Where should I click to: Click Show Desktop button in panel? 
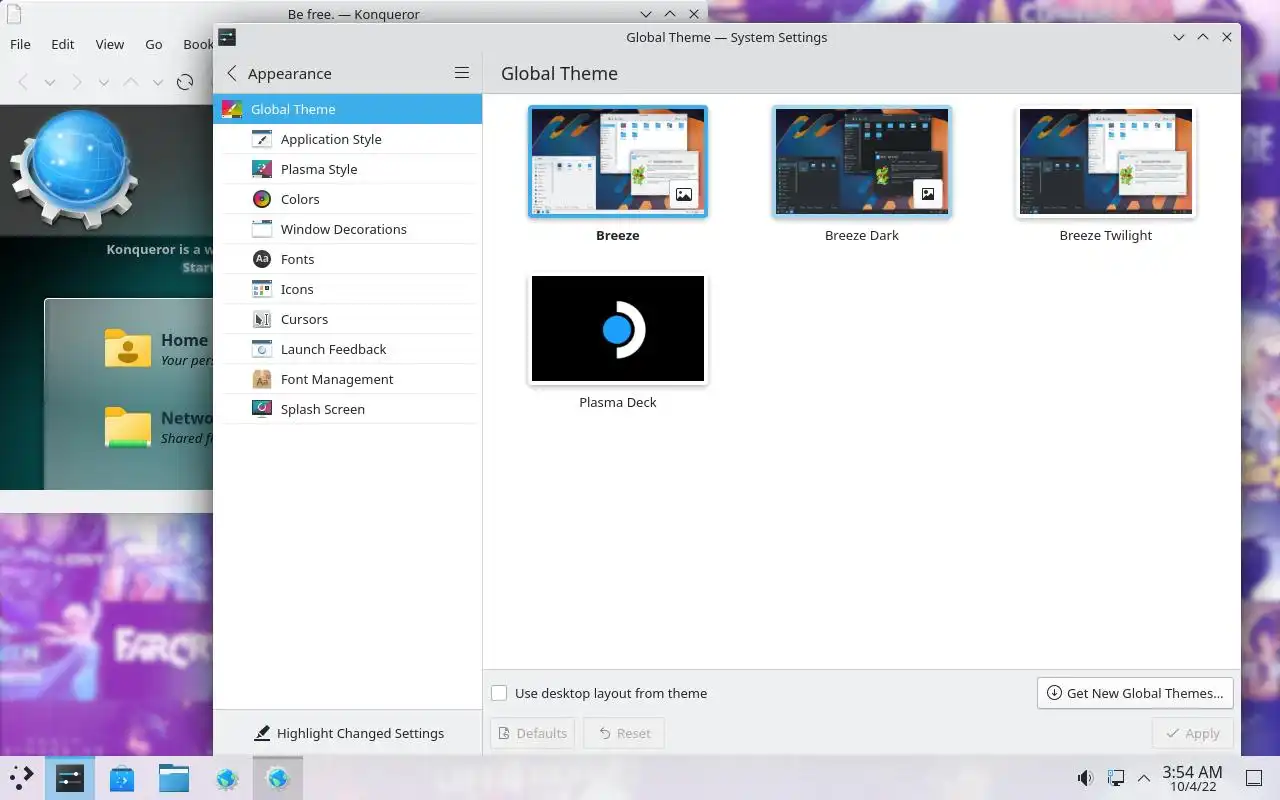pyautogui.click(x=1254, y=778)
